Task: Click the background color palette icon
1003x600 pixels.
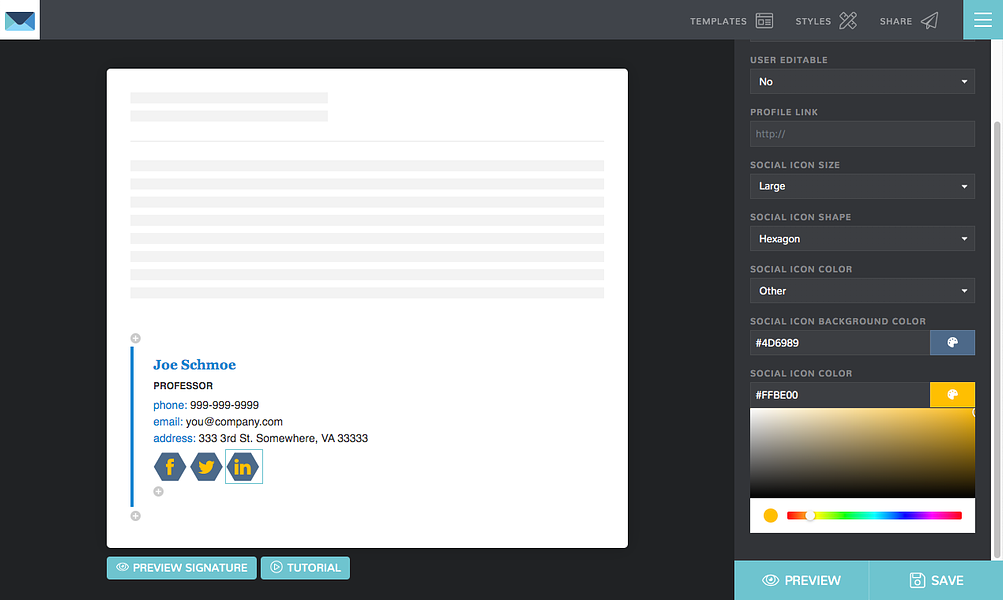Action: [x=952, y=343]
